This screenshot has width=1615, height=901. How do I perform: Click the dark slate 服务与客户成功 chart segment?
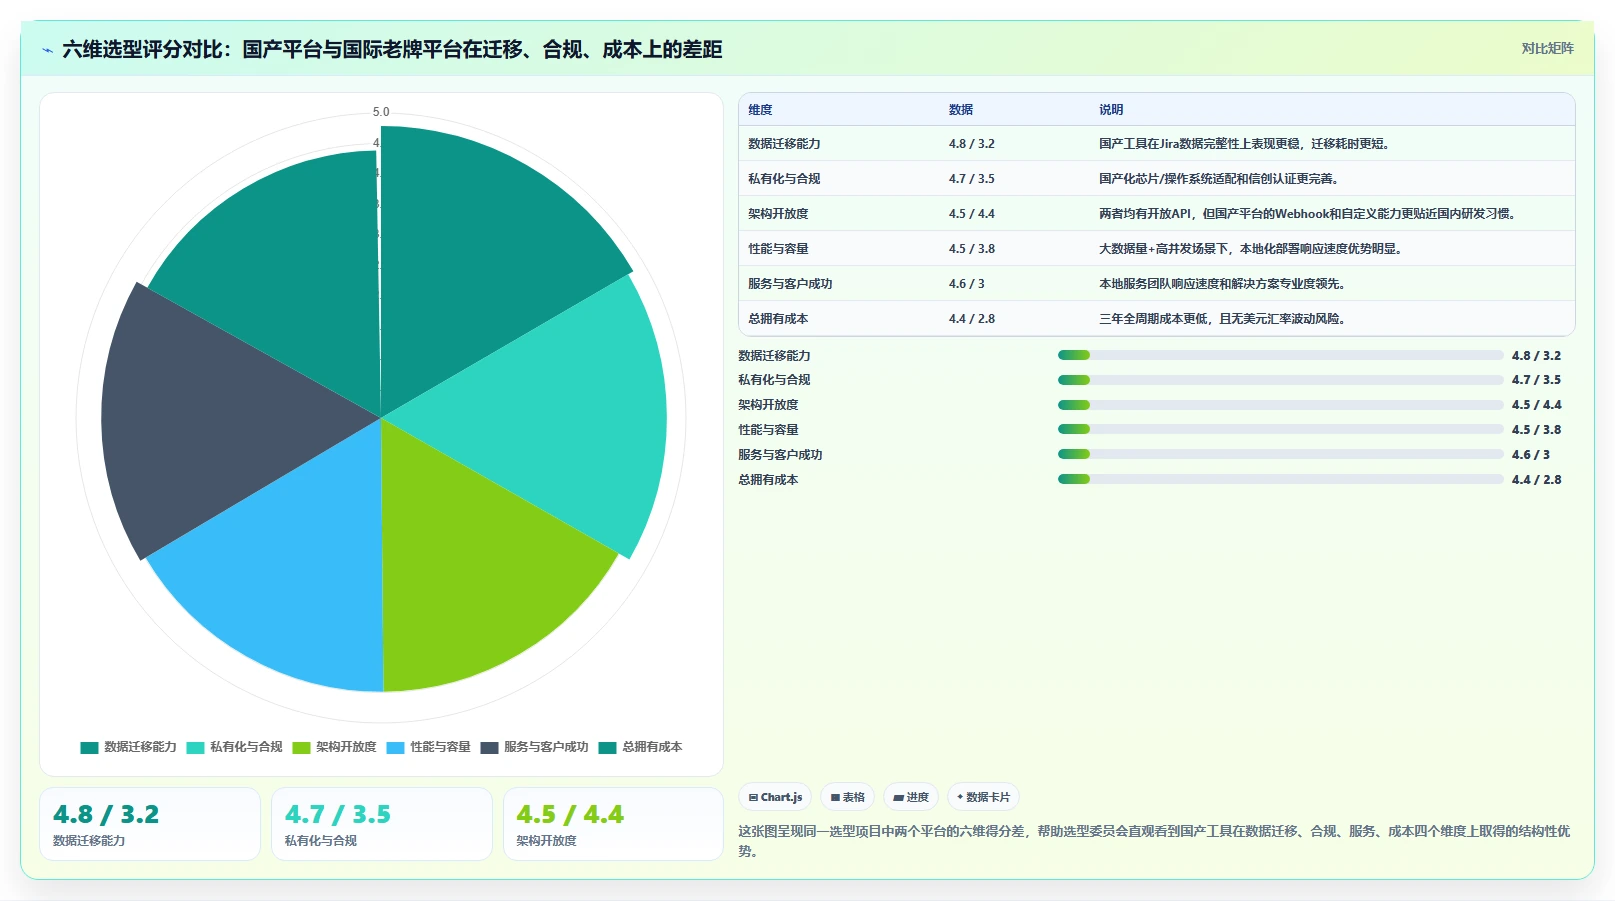[x=200, y=420]
